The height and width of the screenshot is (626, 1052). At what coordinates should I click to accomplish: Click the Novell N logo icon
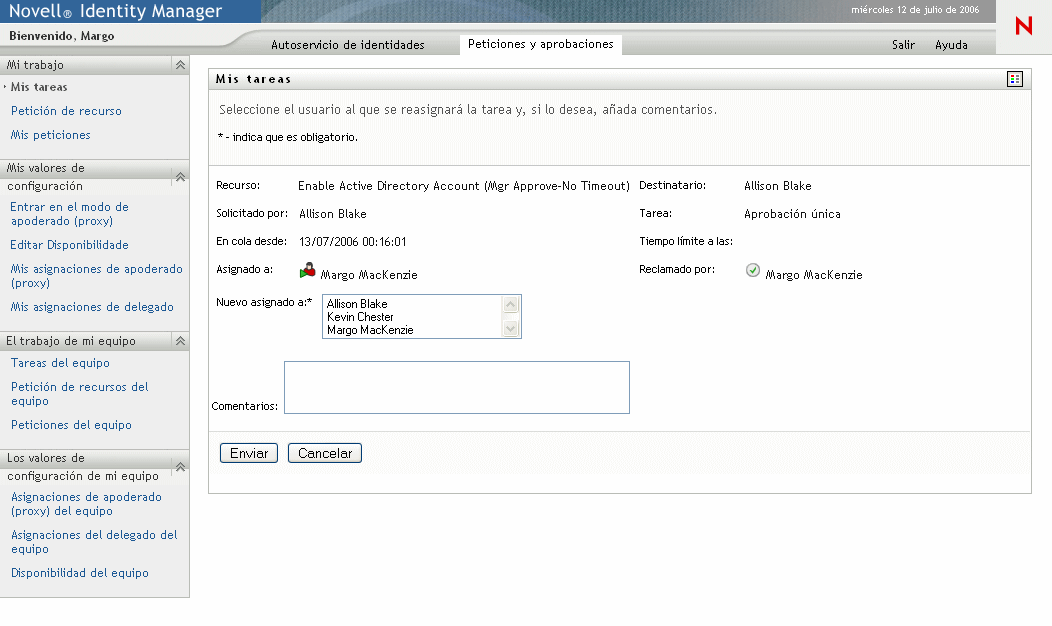(x=1024, y=26)
